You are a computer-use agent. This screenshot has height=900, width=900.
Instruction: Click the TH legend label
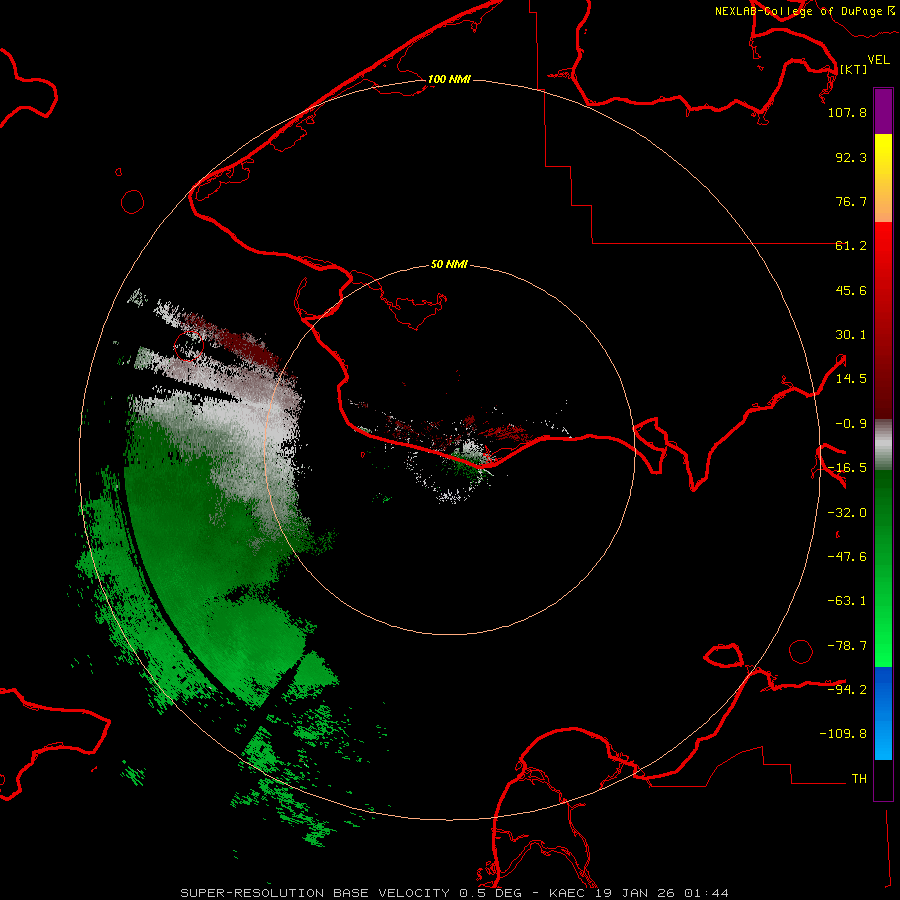pyautogui.click(x=859, y=778)
